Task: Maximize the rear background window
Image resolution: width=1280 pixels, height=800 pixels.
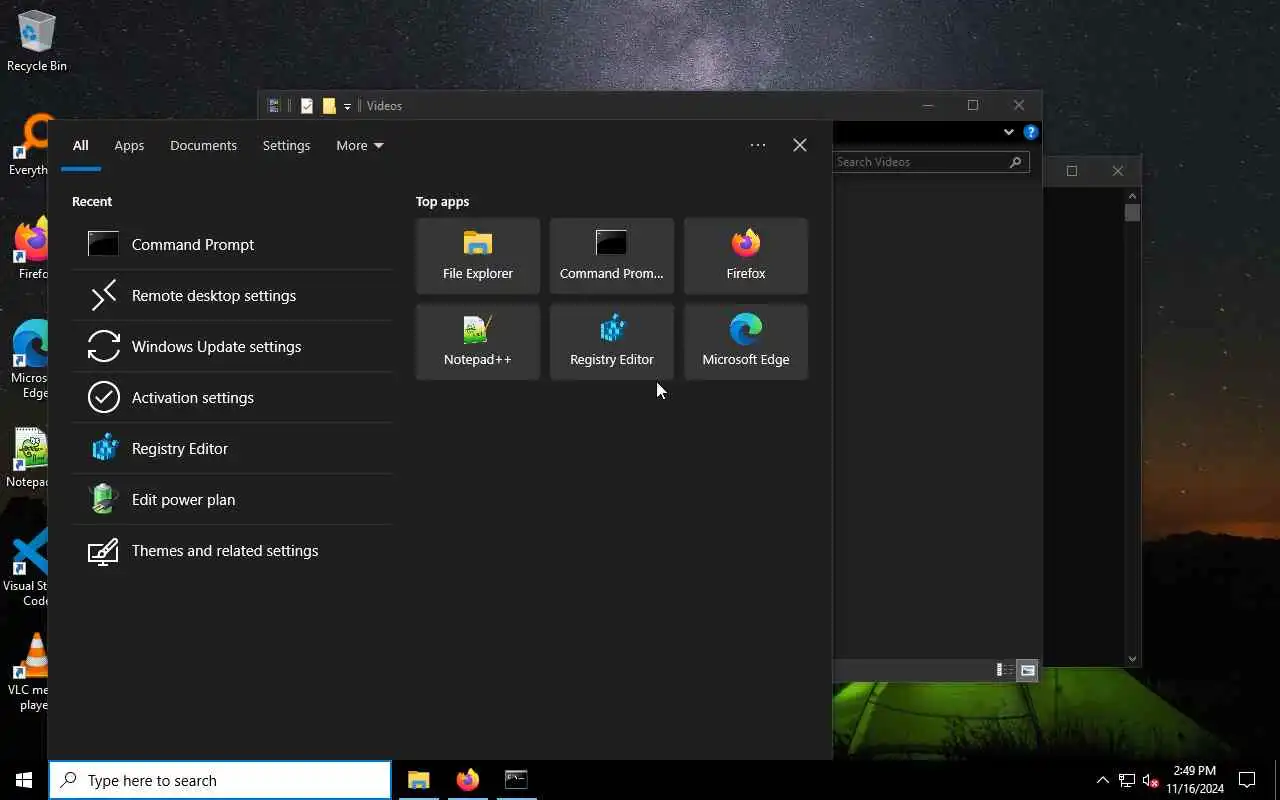Action: coord(1072,171)
